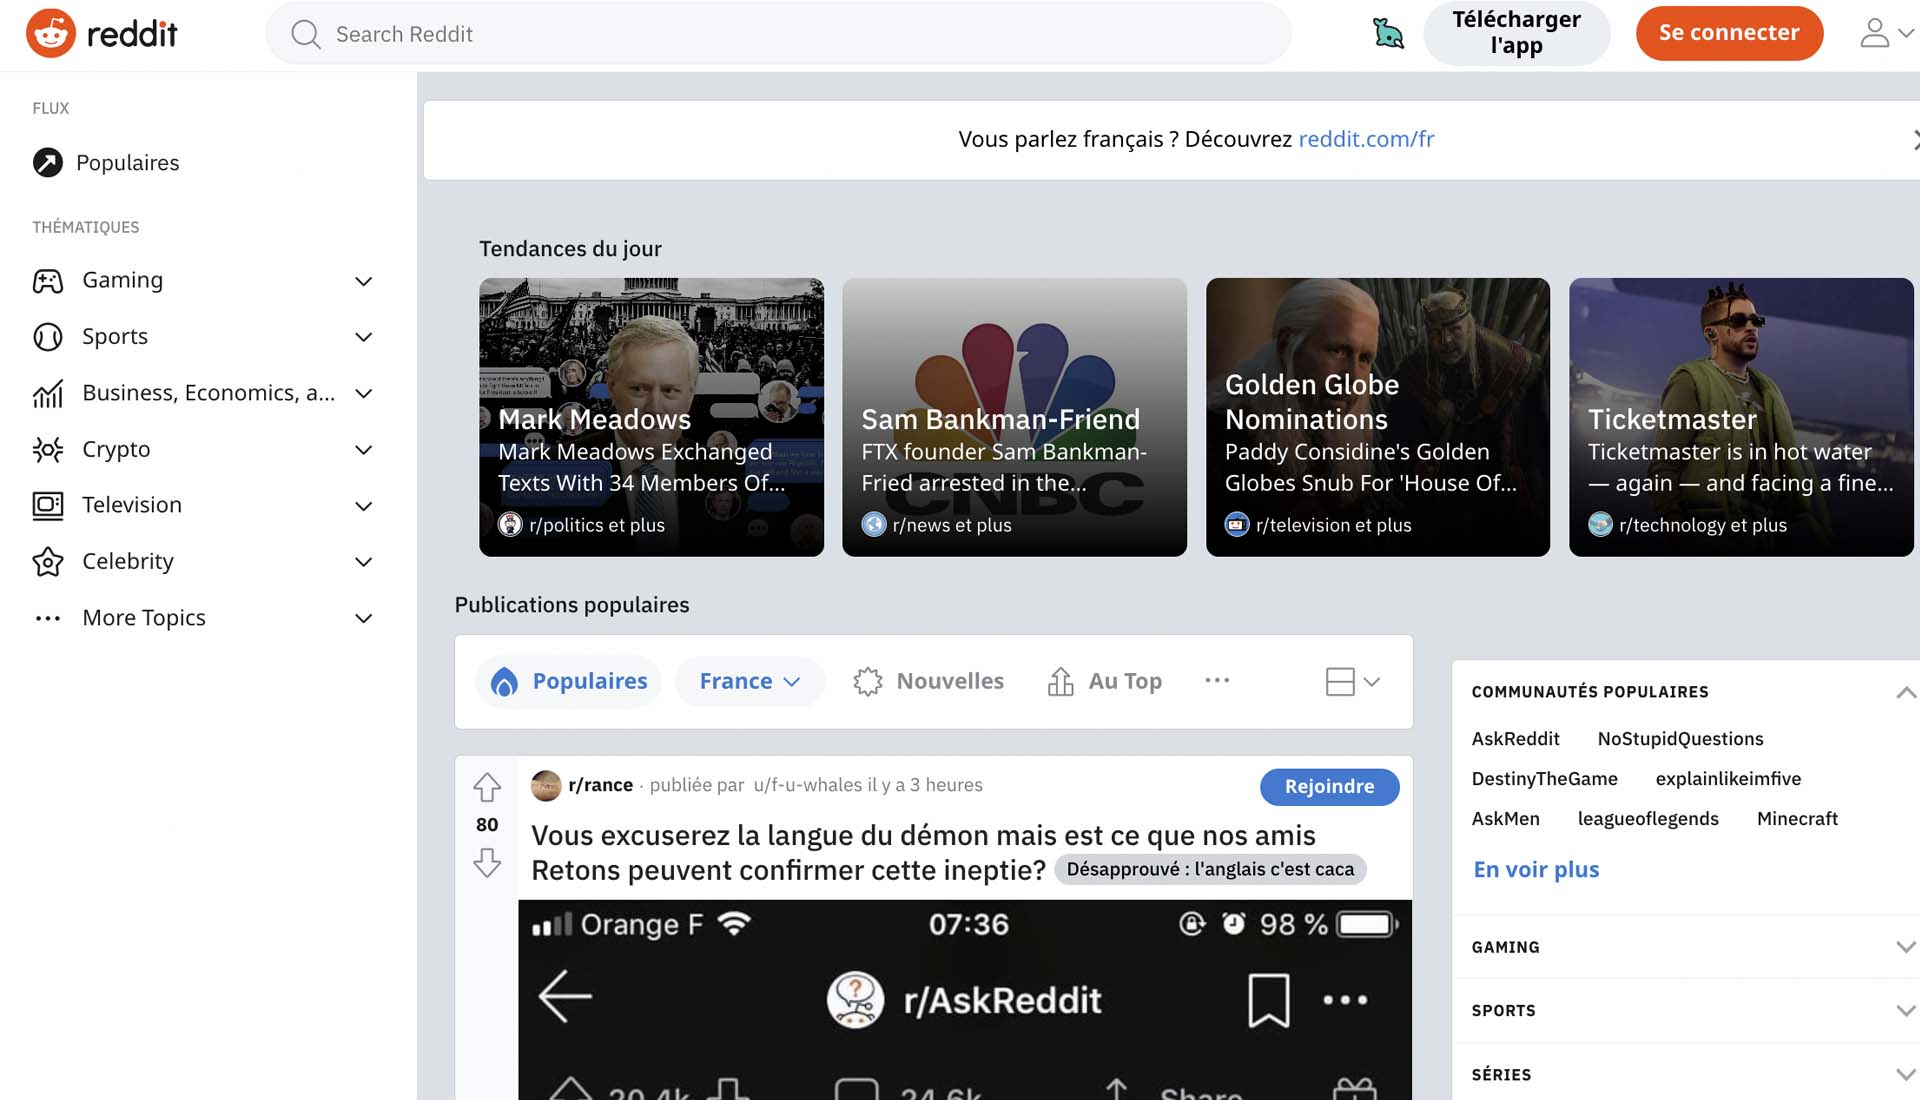The width and height of the screenshot is (1920, 1100).
Task: Click the Se connecter button
Action: (x=1729, y=33)
